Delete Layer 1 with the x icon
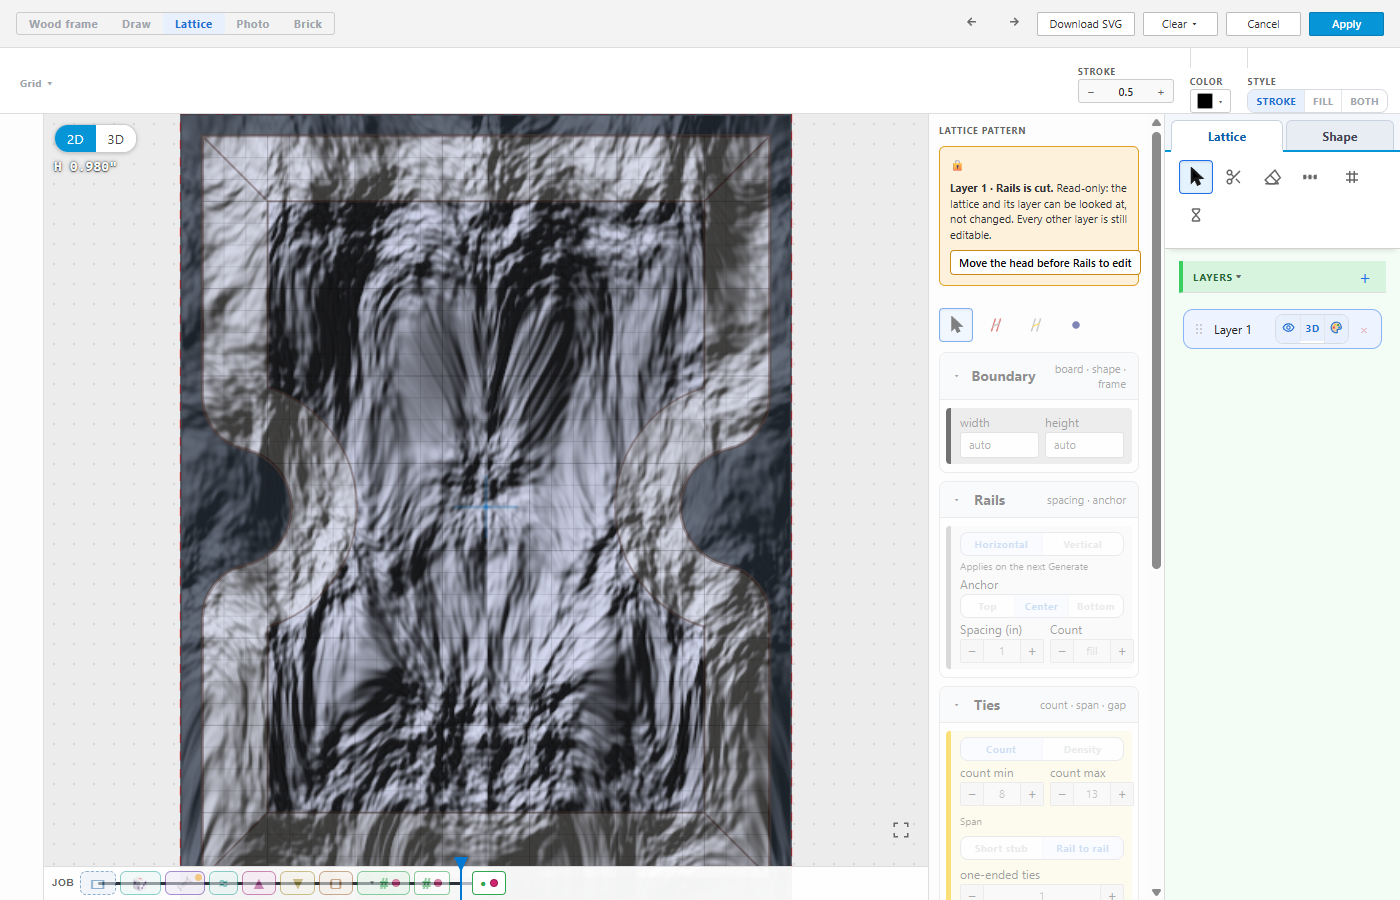 click(1363, 330)
